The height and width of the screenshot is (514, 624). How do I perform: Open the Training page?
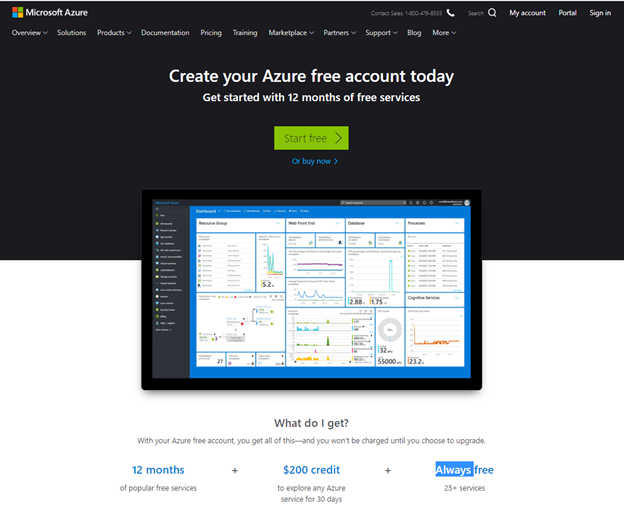[x=245, y=33]
